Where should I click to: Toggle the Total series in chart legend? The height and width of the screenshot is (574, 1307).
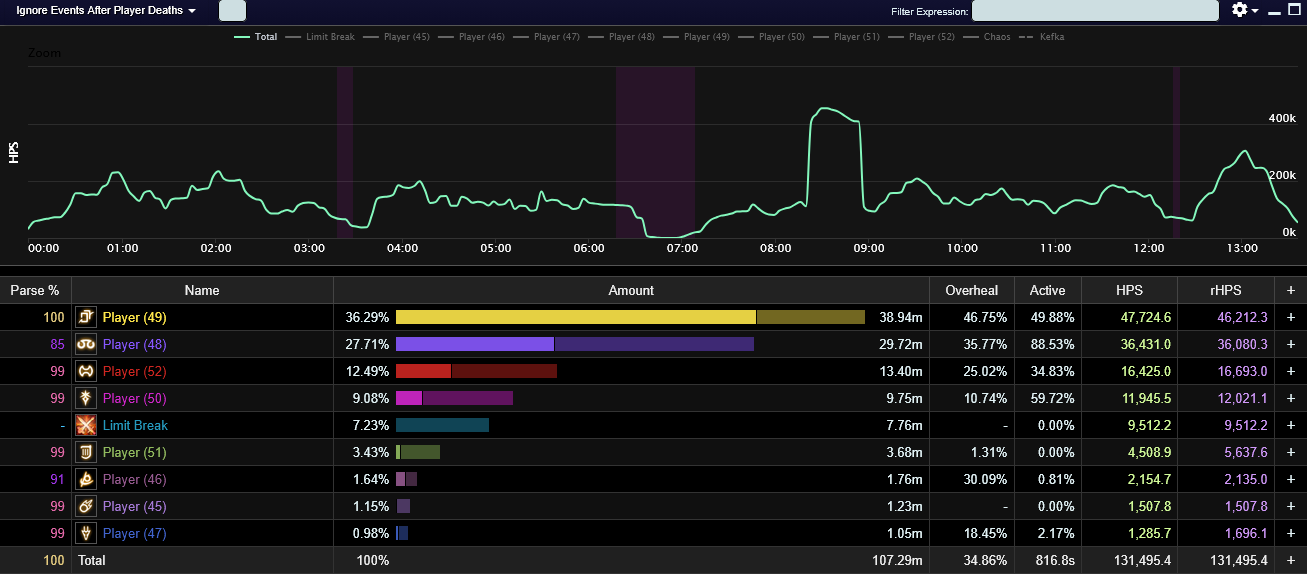pos(255,37)
